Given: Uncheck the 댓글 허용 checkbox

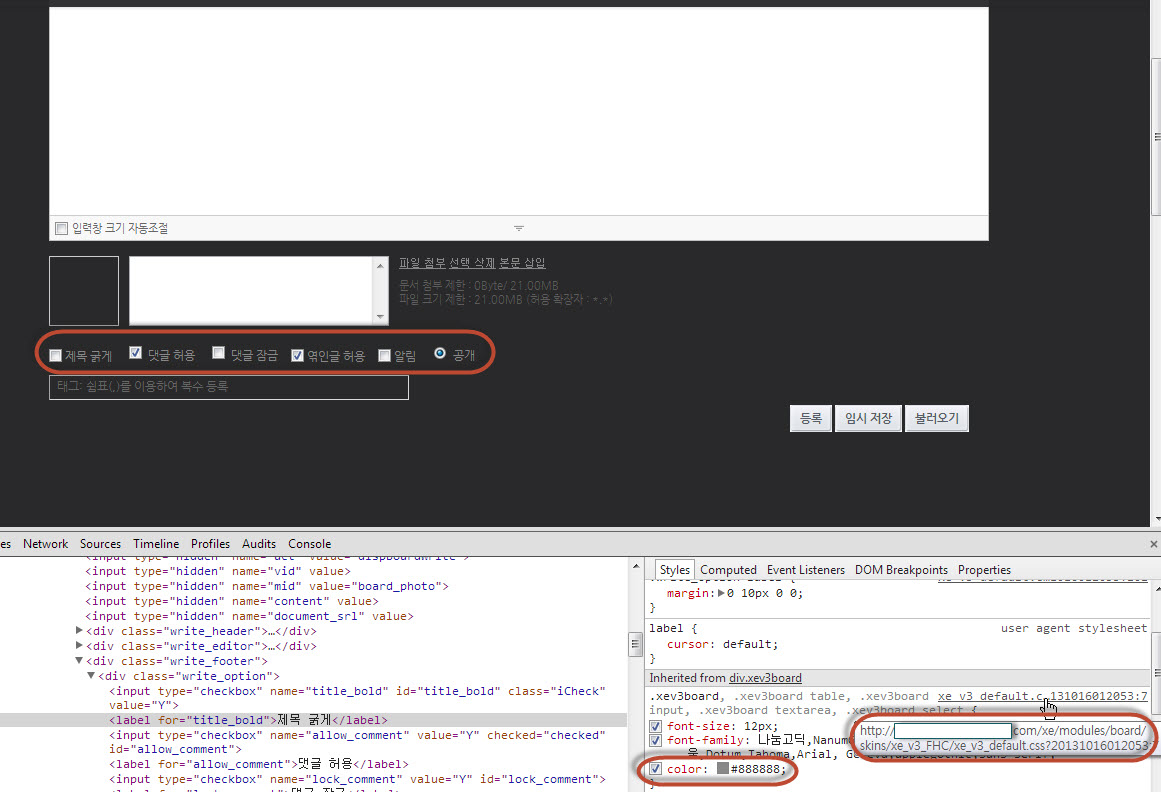Looking at the screenshot, I should [x=136, y=354].
